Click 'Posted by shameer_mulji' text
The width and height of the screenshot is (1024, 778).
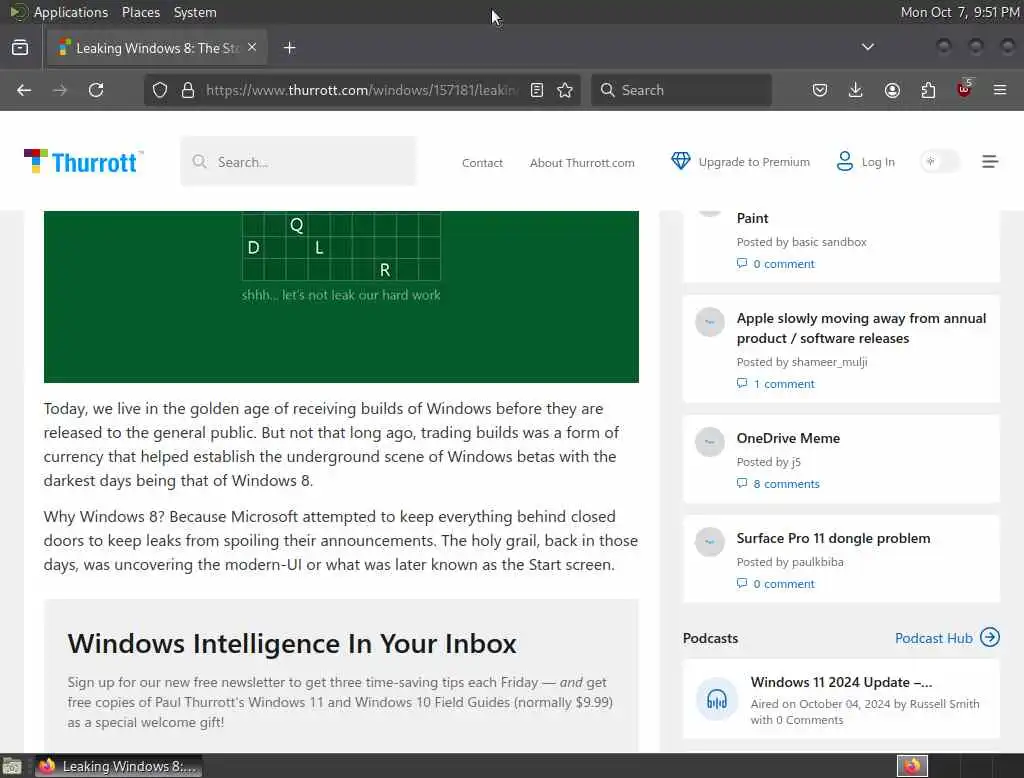802,362
